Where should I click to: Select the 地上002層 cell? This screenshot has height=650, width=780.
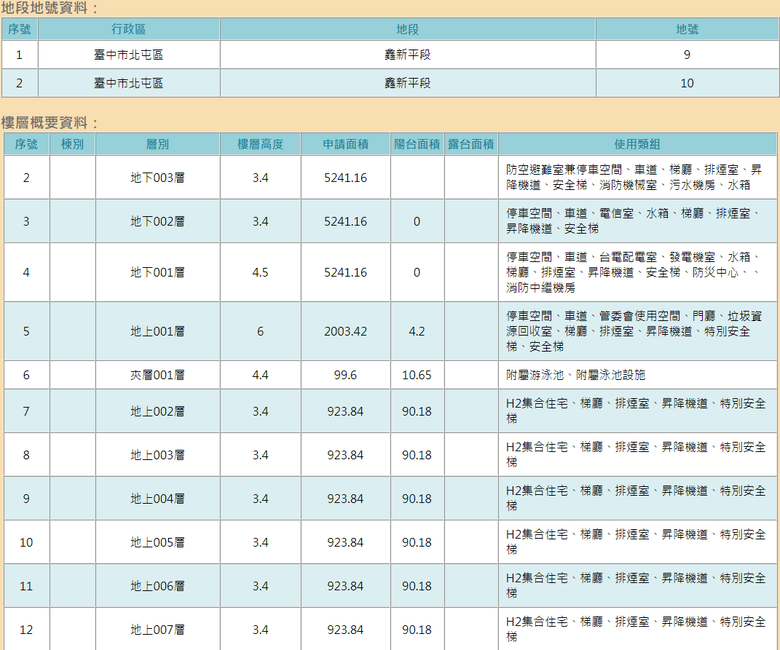coord(157,411)
